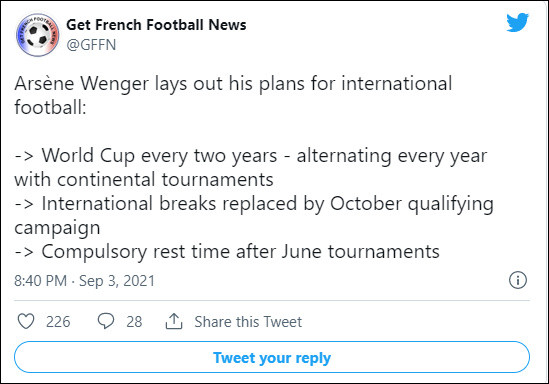Open the GFFN football profile avatar
The height and width of the screenshot is (384, 549).
37,35
